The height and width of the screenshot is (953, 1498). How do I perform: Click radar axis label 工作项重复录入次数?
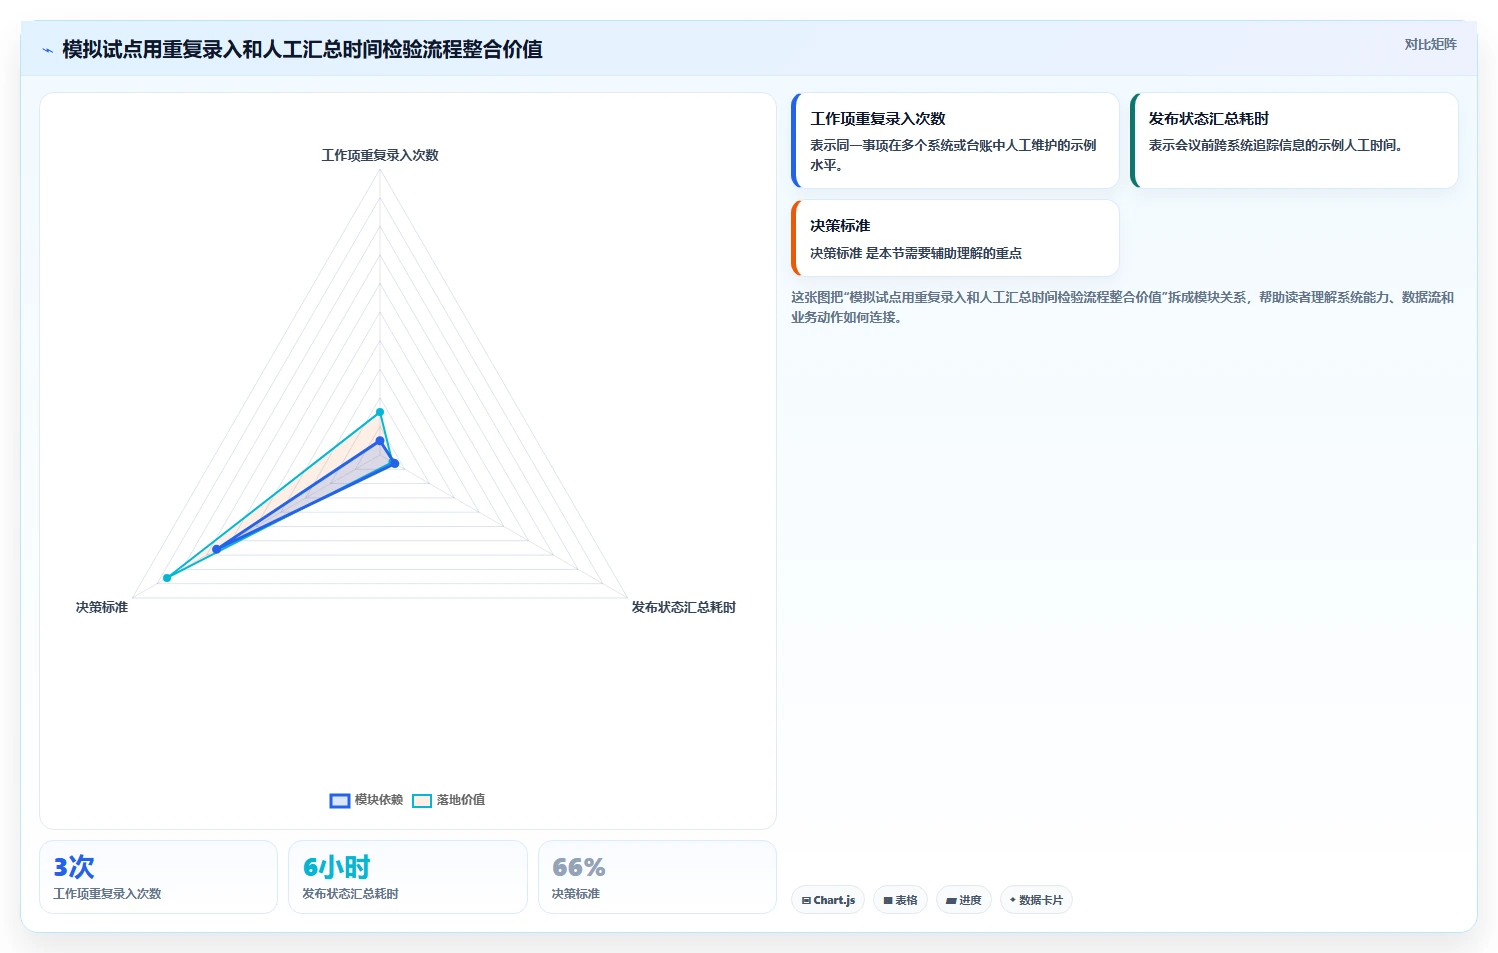[x=380, y=155]
